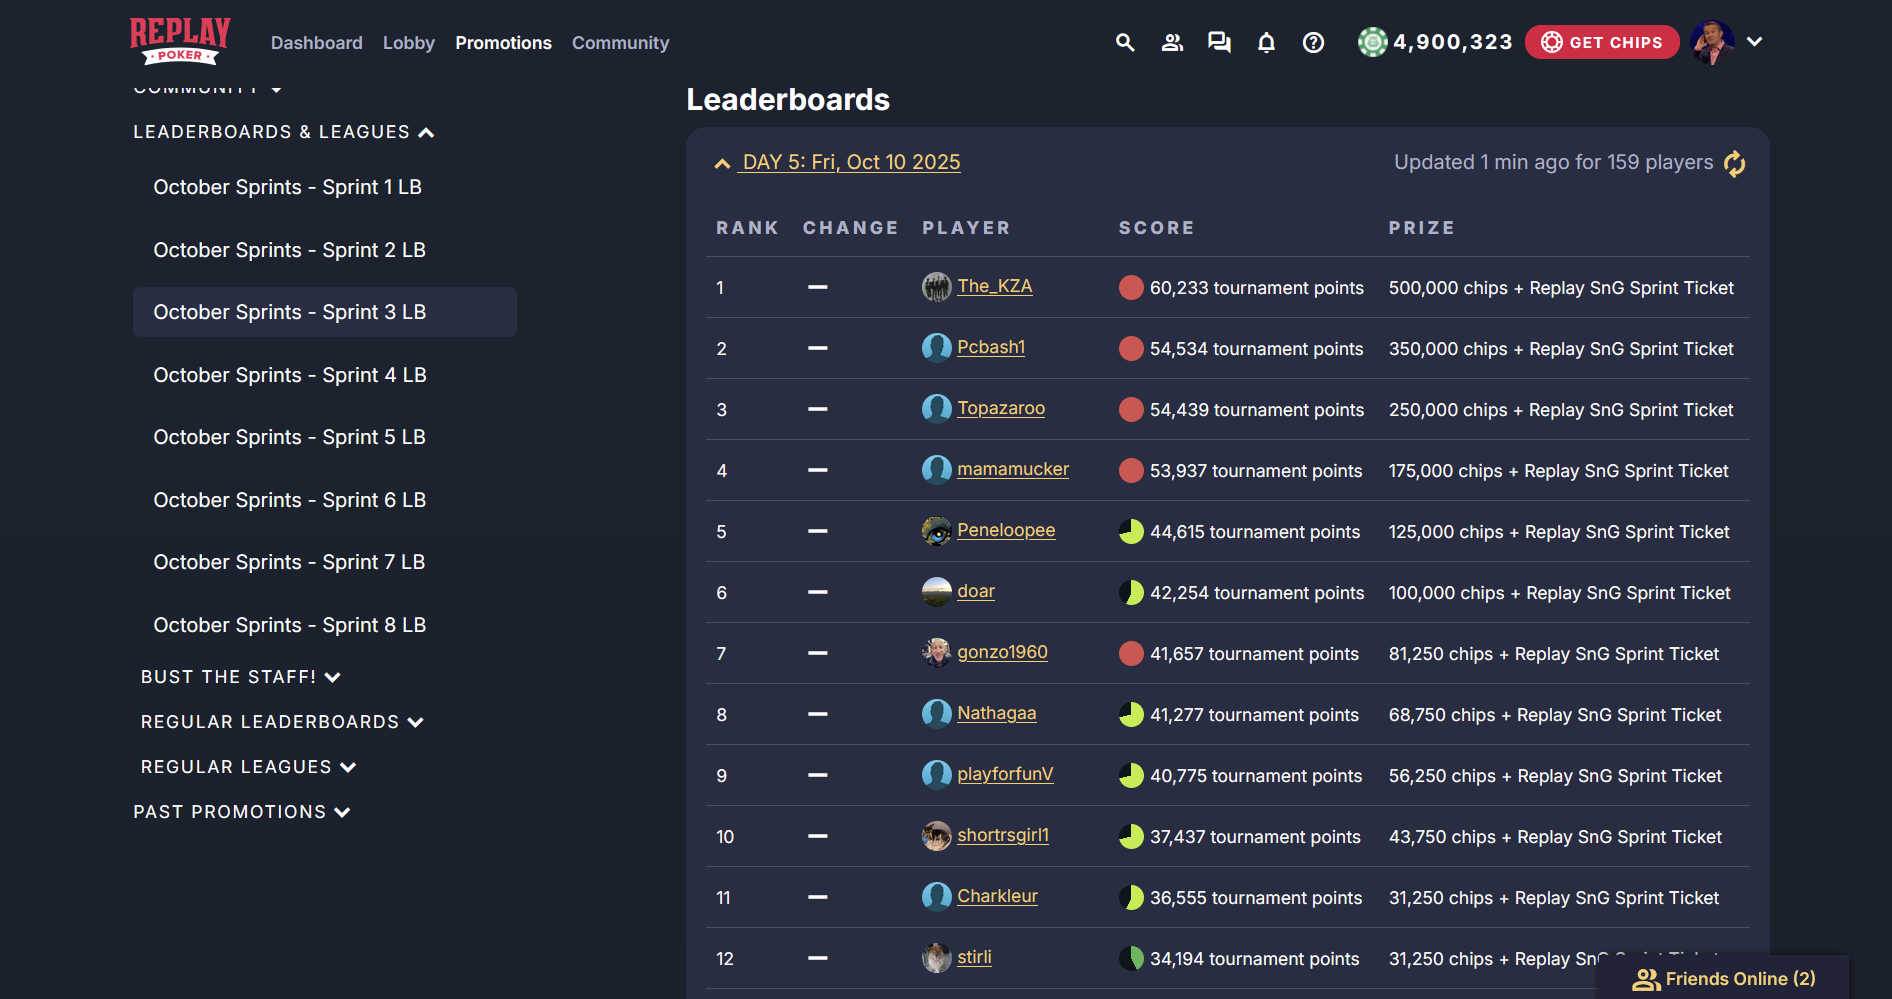Click Peneloopee player avatar
Viewport: 1892px width, 999px height.
(x=936, y=531)
